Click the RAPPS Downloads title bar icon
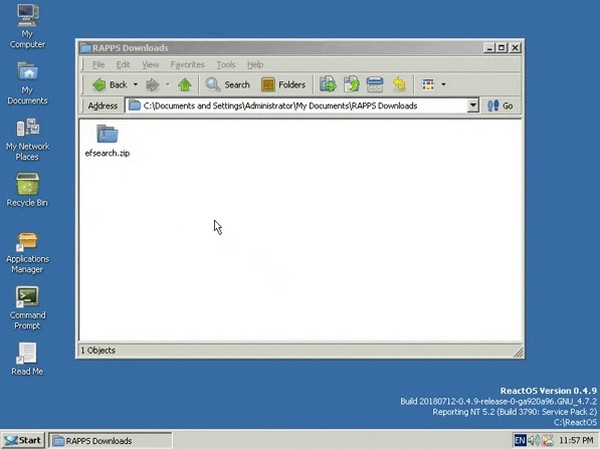Screen dimensions: 600x449 tap(86, 48)
